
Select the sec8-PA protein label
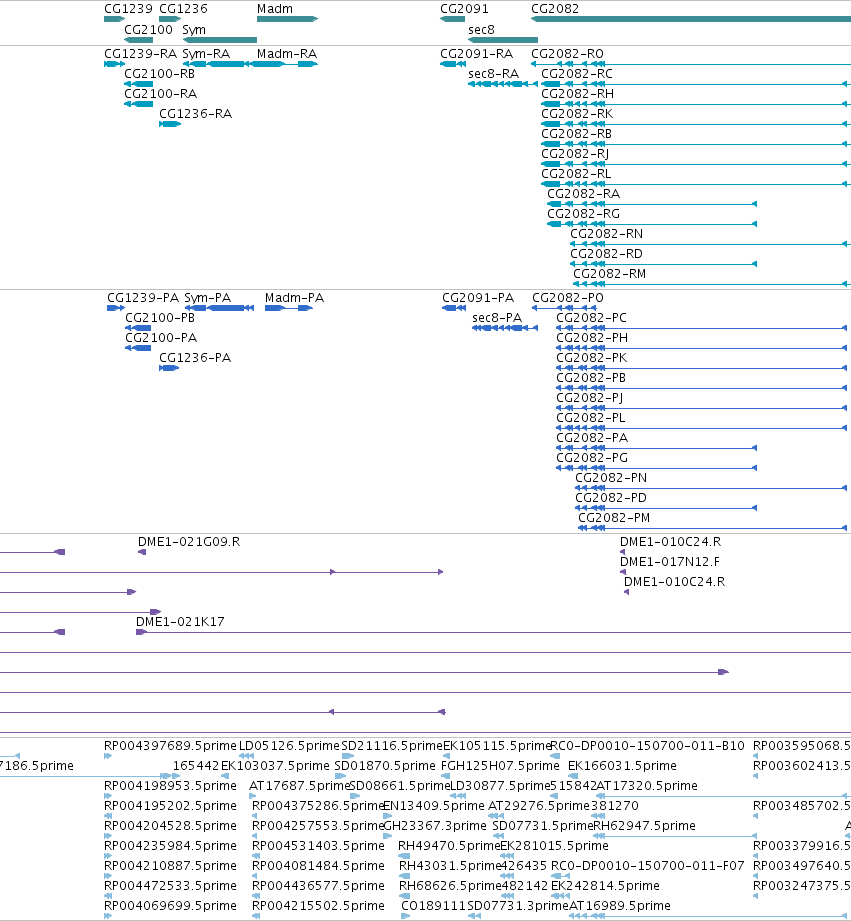click(x=497, y=318)
